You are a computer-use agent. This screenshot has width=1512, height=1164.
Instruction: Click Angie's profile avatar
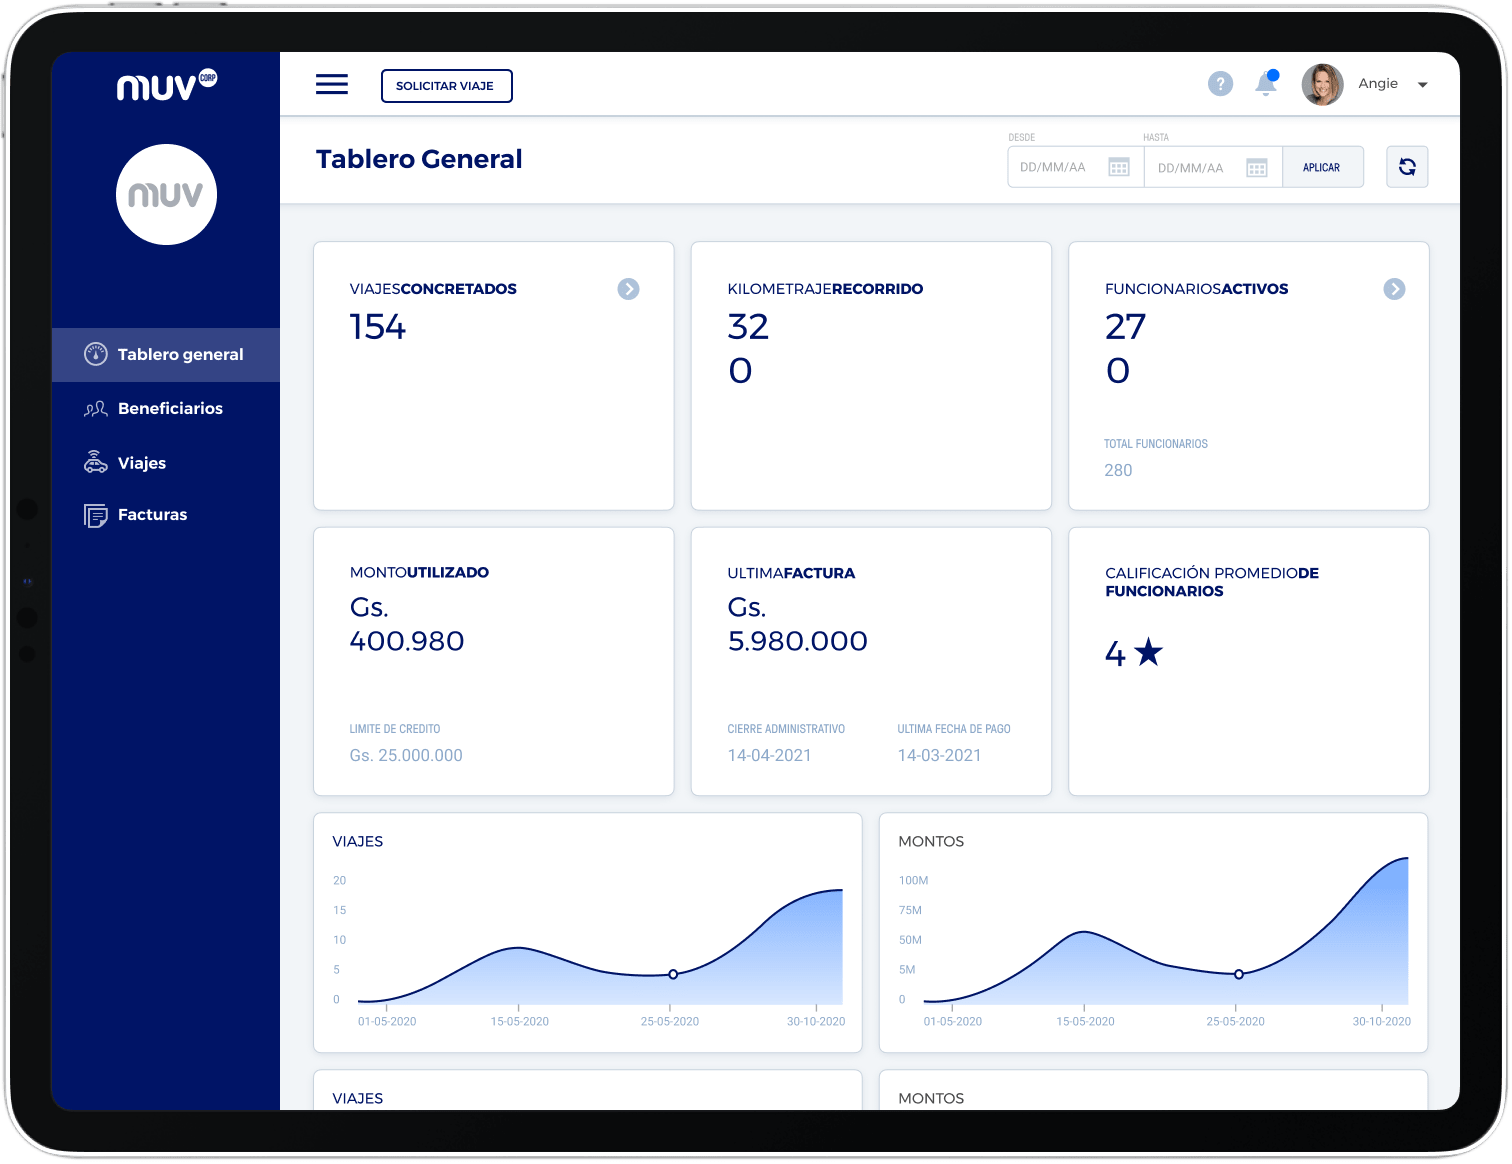(1322, 85)
